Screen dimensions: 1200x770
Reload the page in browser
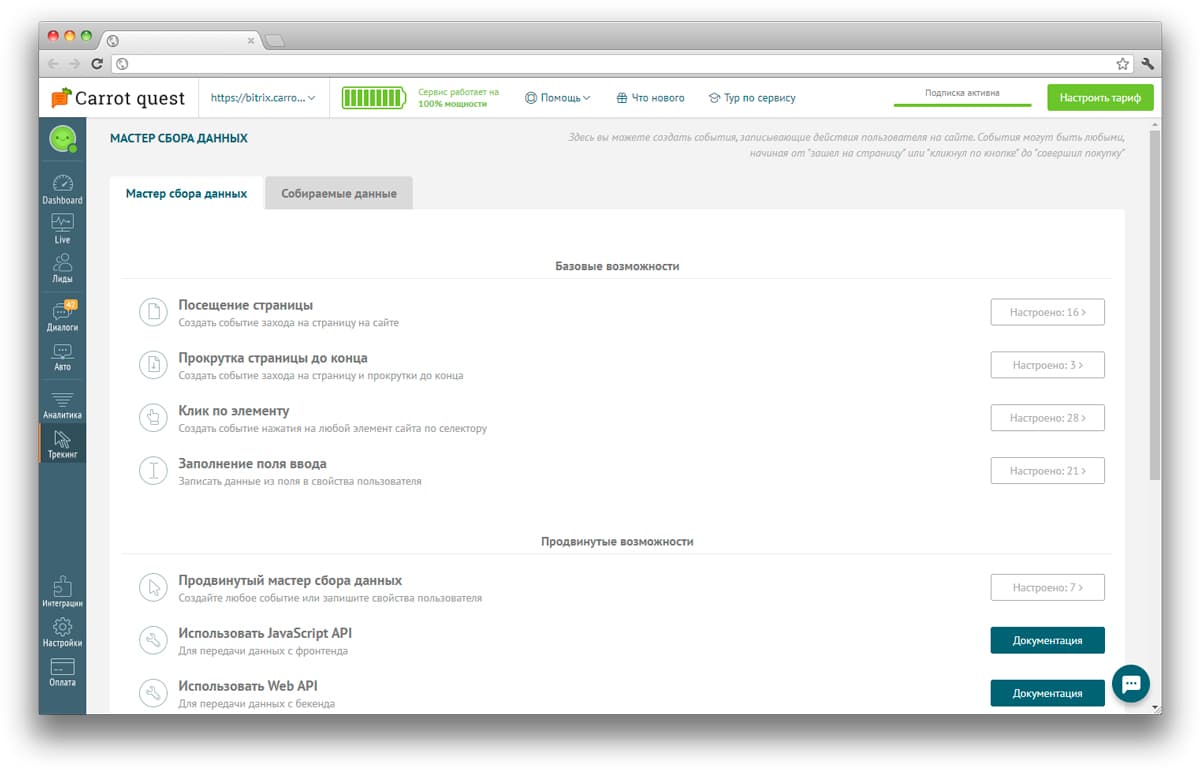tap(97, 63)
